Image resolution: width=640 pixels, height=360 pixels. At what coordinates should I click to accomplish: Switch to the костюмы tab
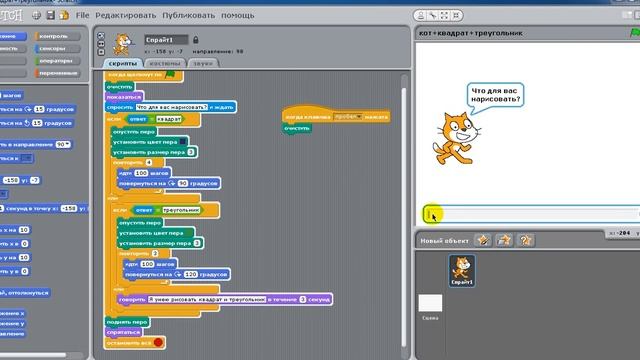click(x=164, y=63)
